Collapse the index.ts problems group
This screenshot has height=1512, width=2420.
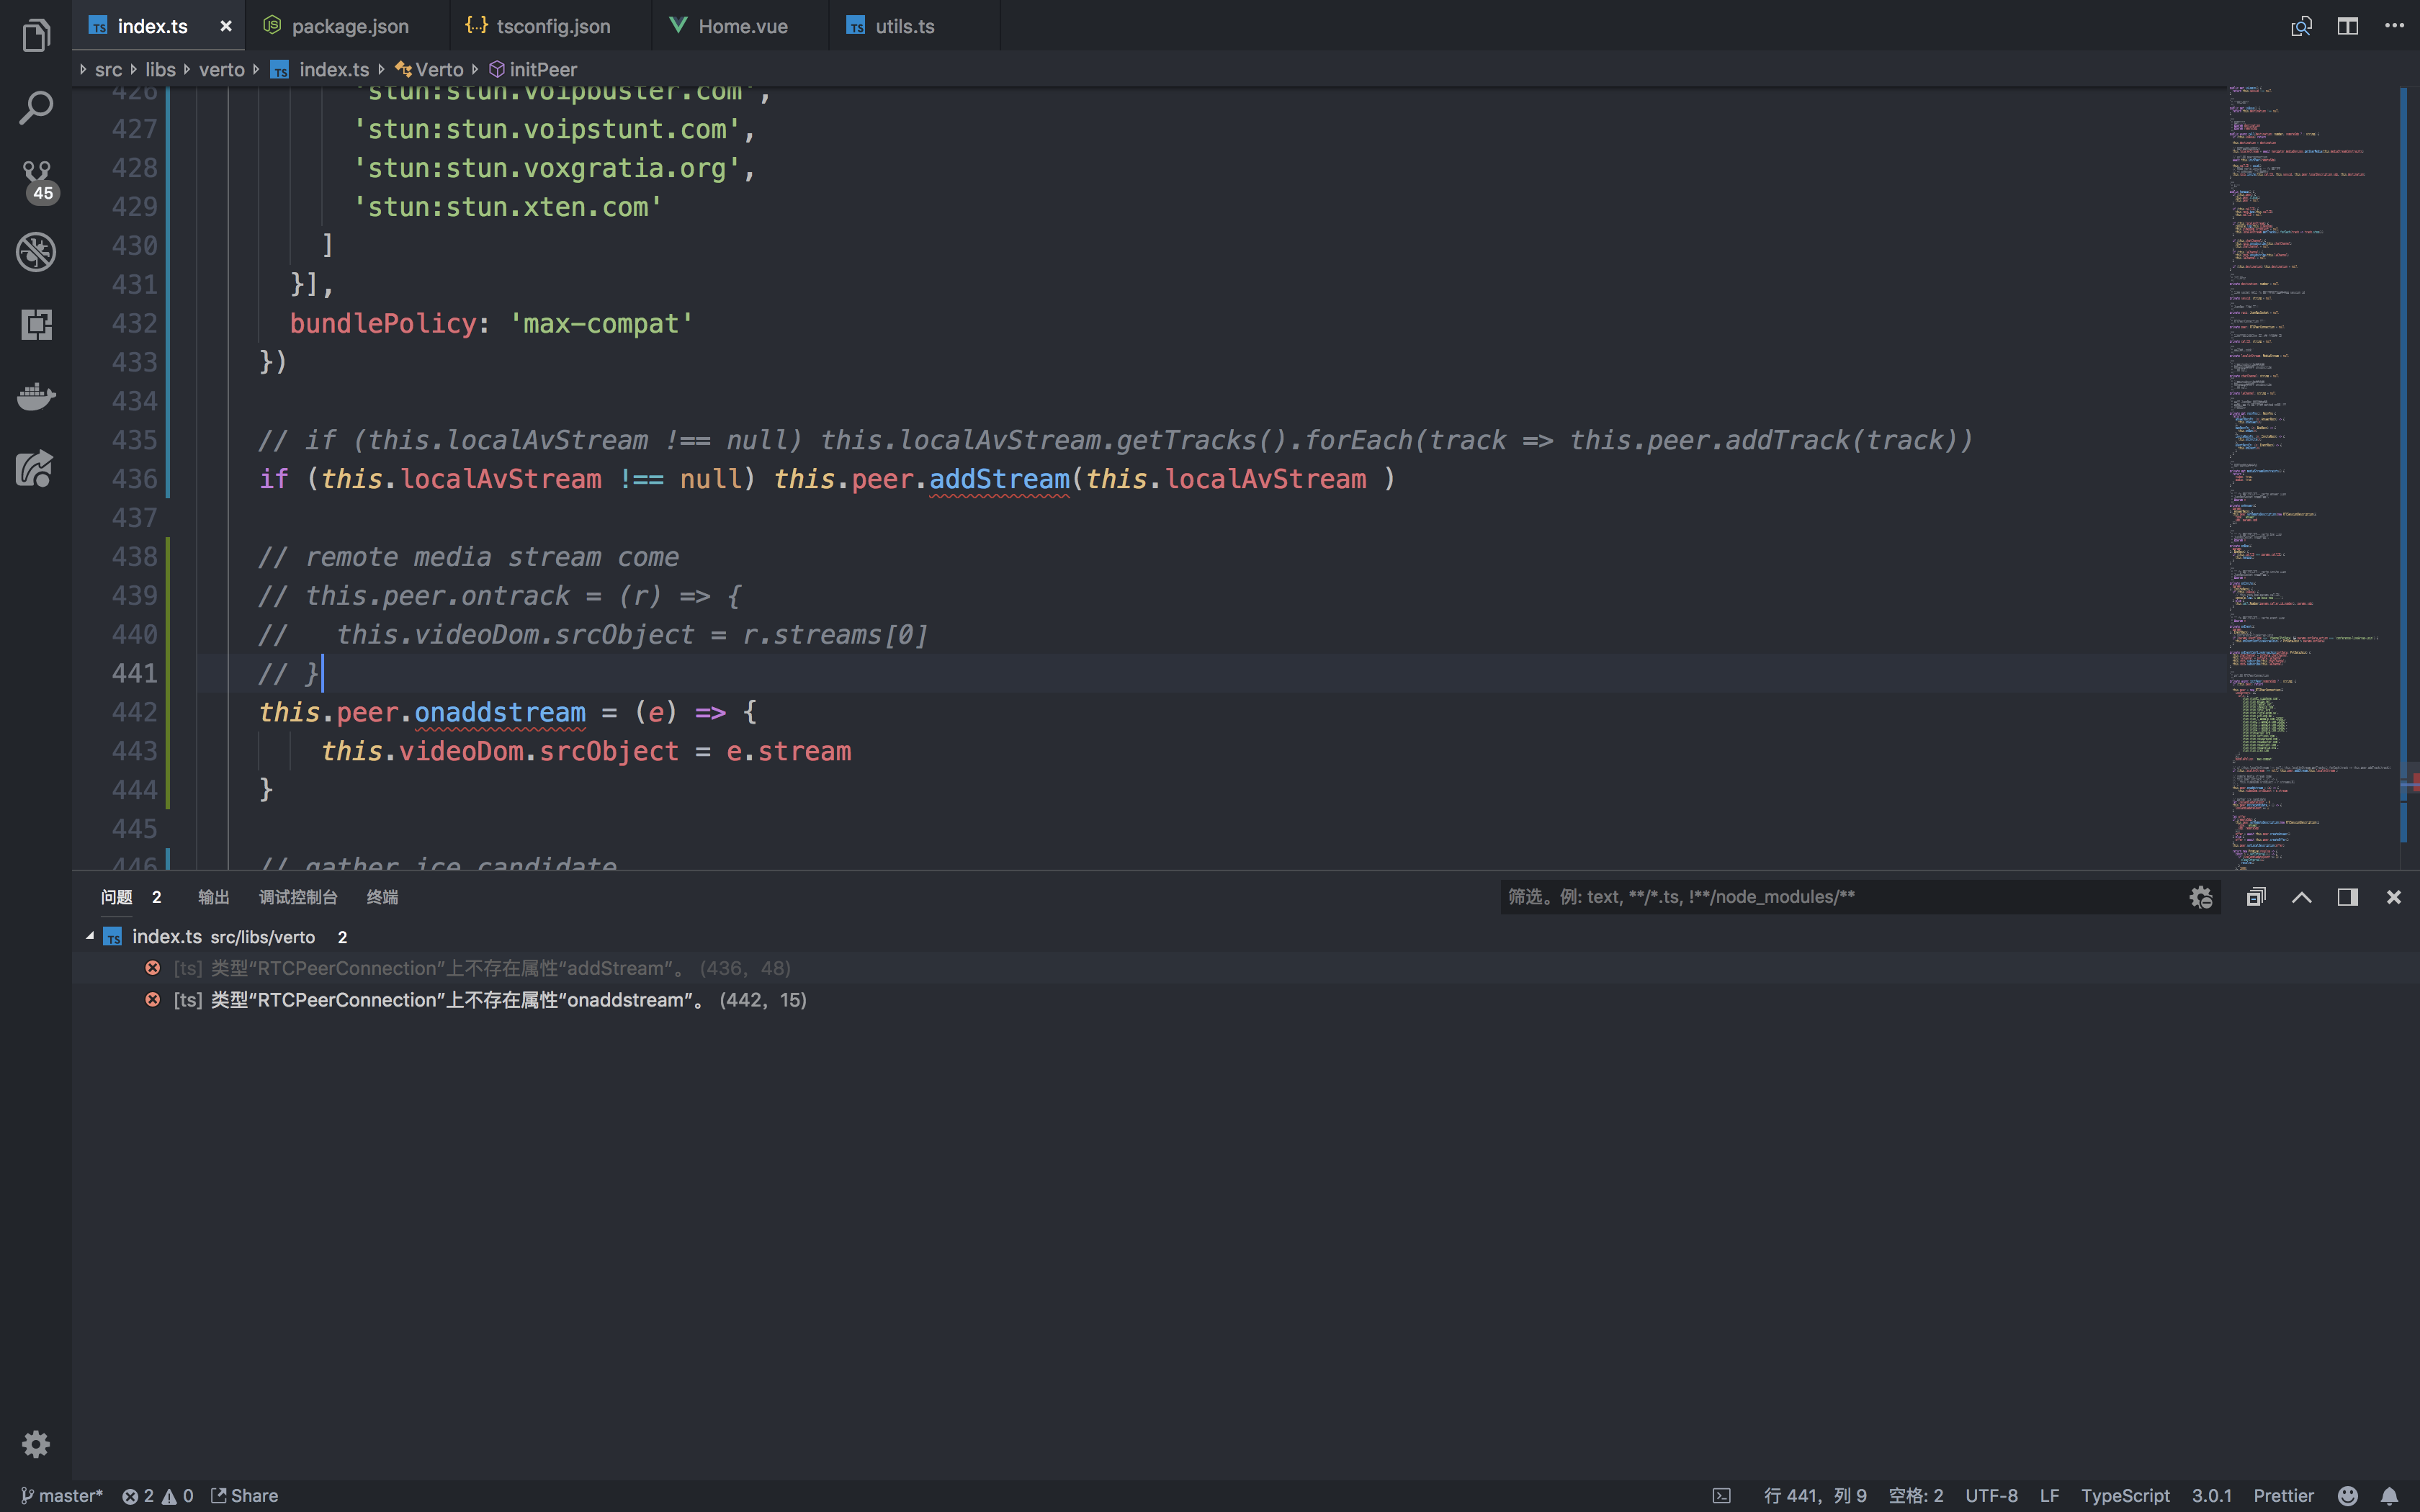(x=90, y=936)
